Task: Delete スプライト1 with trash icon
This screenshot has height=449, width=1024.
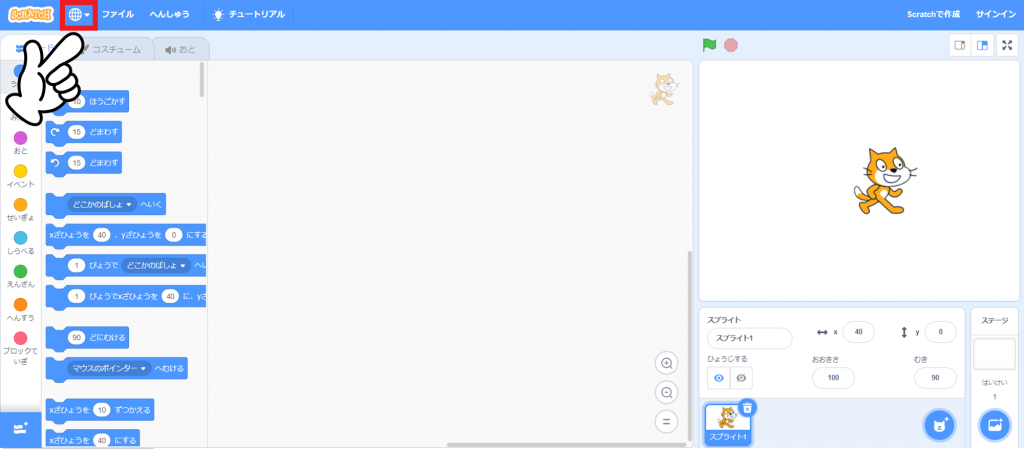Action: tap(748, 408)
